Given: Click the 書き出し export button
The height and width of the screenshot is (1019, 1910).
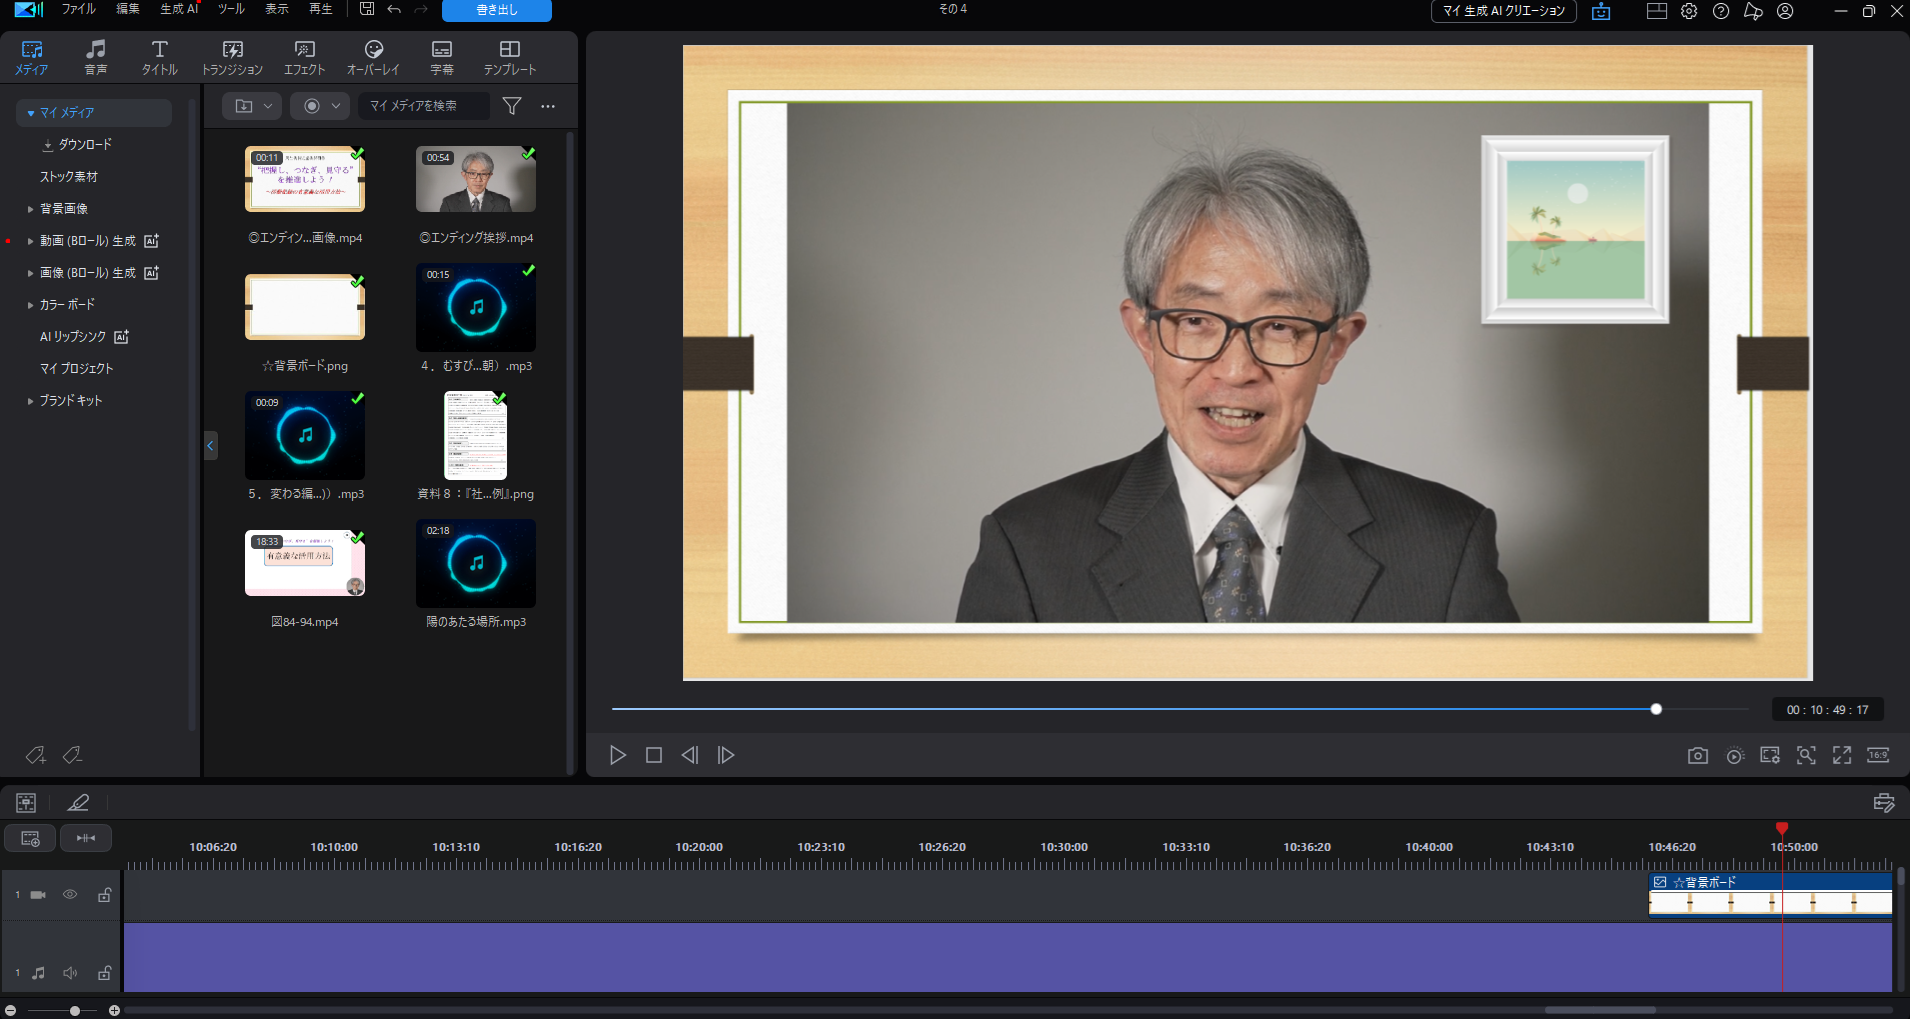Looking at the screenshot, I should point(496,11).
